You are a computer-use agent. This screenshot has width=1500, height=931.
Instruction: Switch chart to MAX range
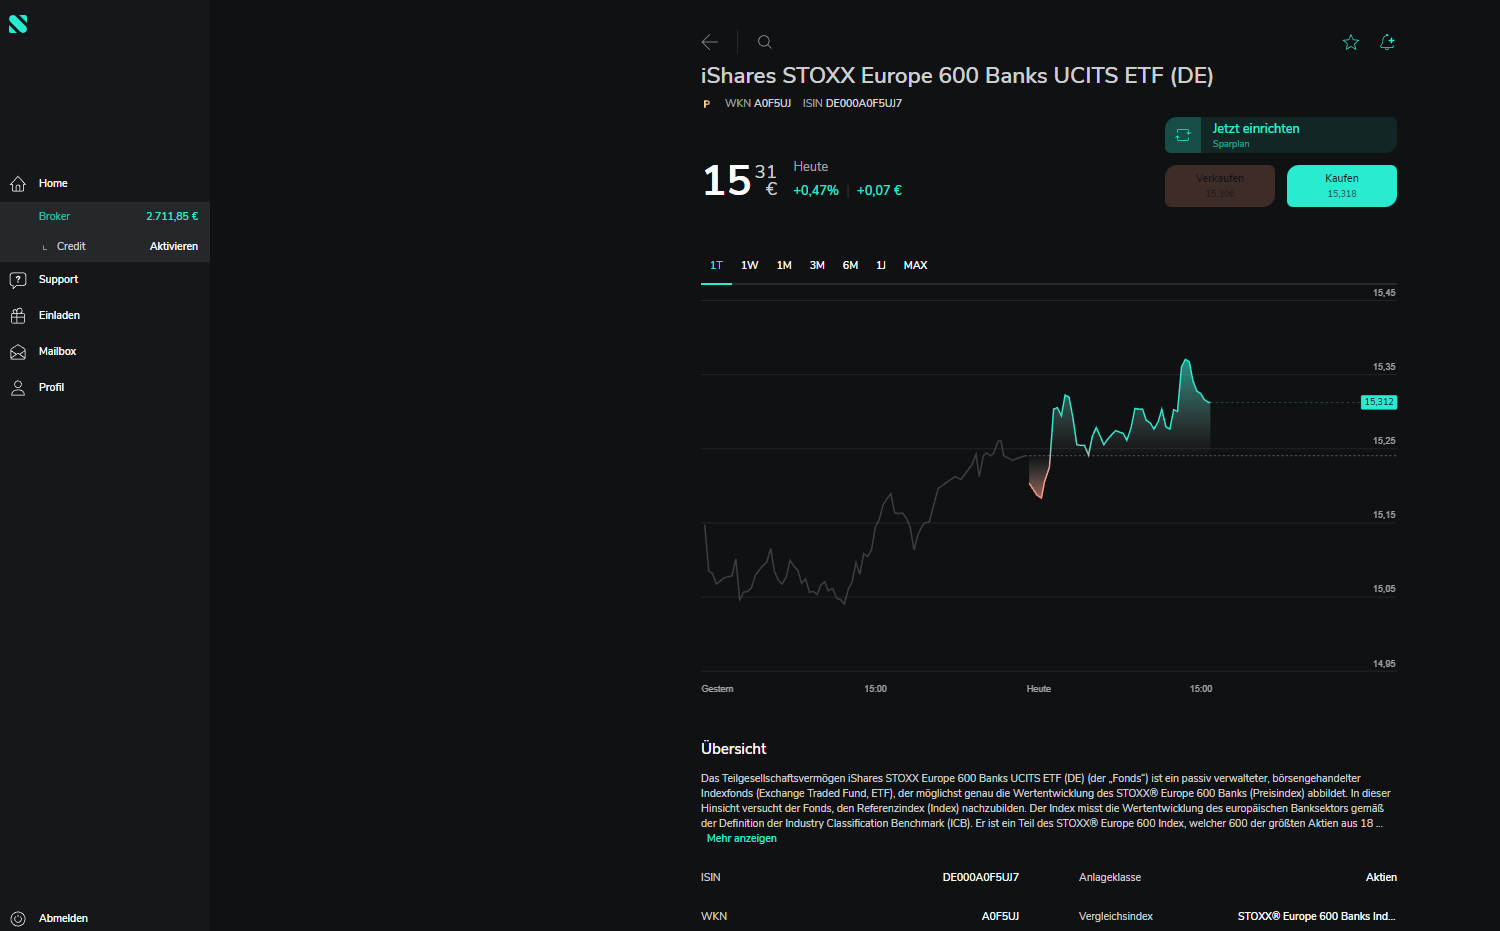[915, 265]
